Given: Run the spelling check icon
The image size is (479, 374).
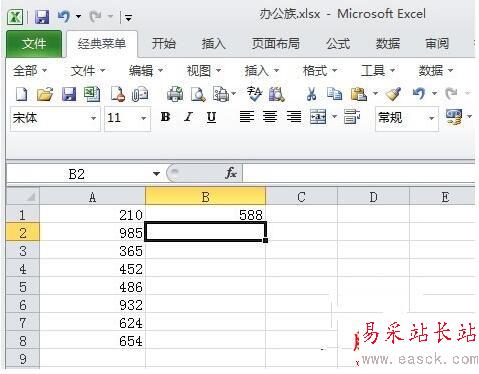Looking at the screenshot, I should tap(254, 94).
